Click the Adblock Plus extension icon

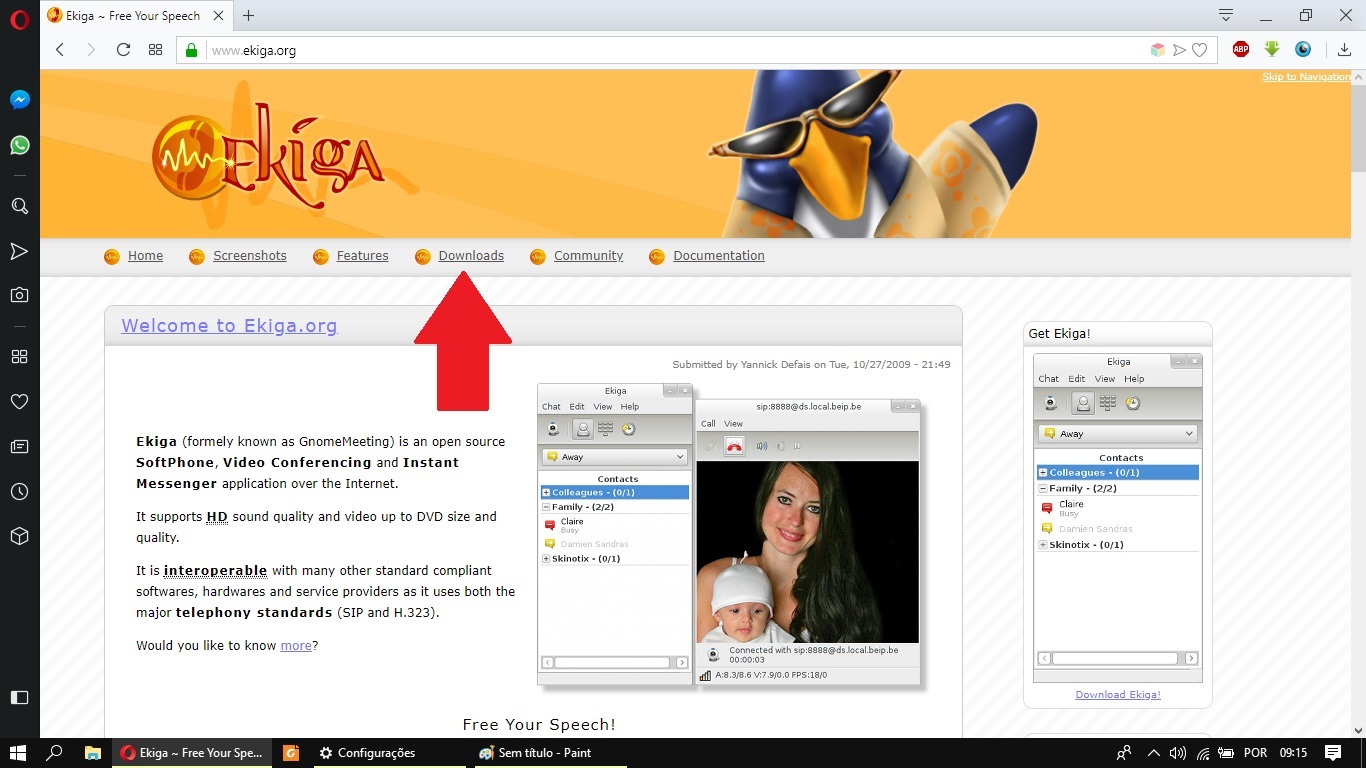pos(1241,49)
